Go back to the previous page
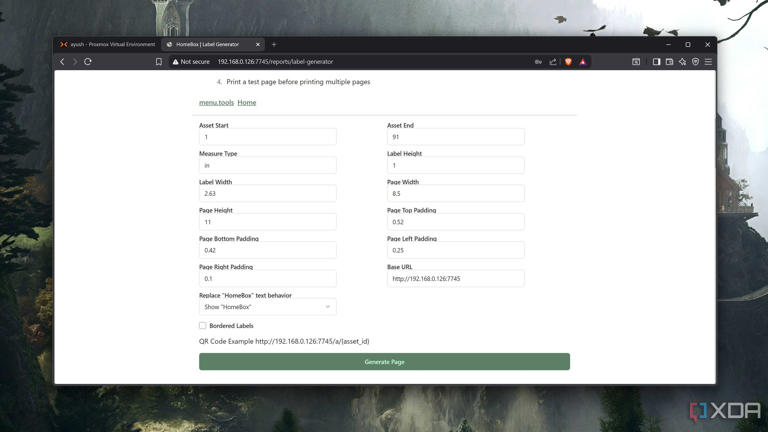 click(x=62, y=62)
